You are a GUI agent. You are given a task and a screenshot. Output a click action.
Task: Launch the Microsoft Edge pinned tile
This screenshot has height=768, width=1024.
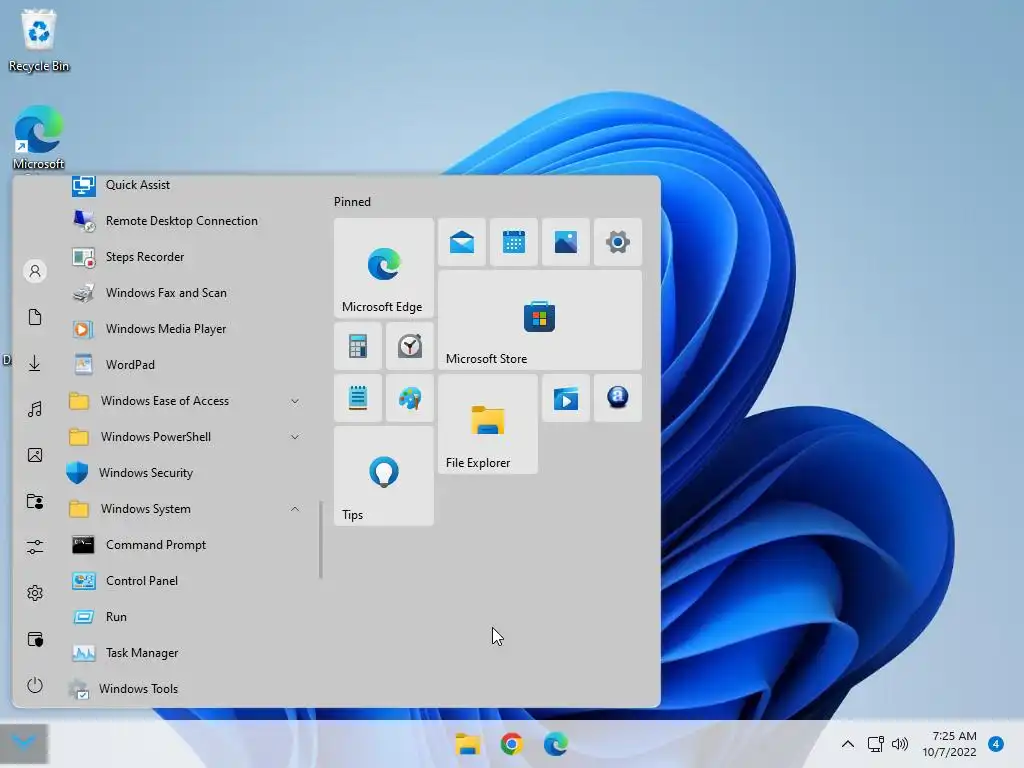pos(383,268)
